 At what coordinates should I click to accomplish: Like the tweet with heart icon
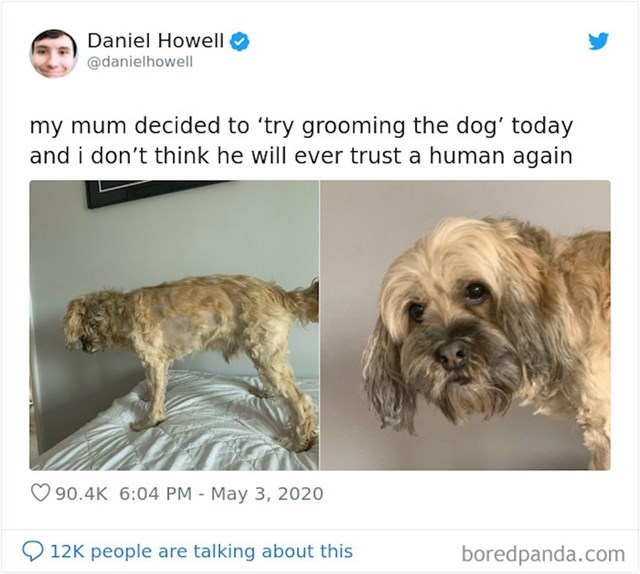pyautogui.click(x=40, y=493)
